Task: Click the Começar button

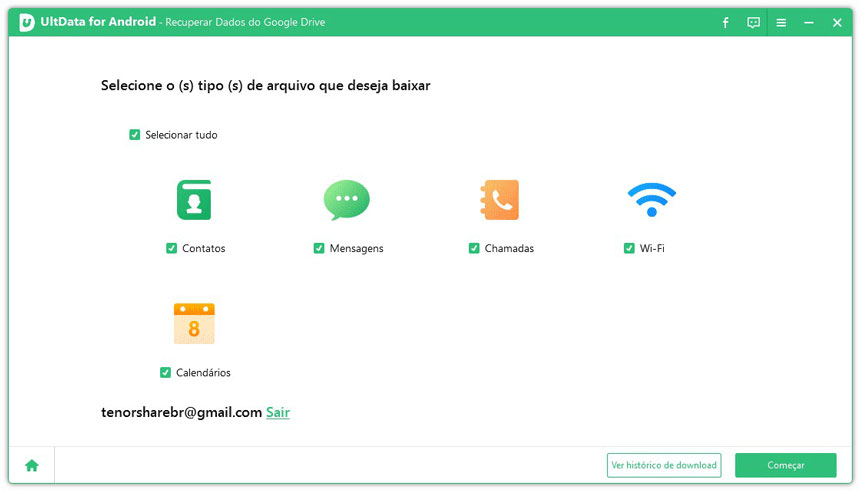Action: [x=785, y=465]
